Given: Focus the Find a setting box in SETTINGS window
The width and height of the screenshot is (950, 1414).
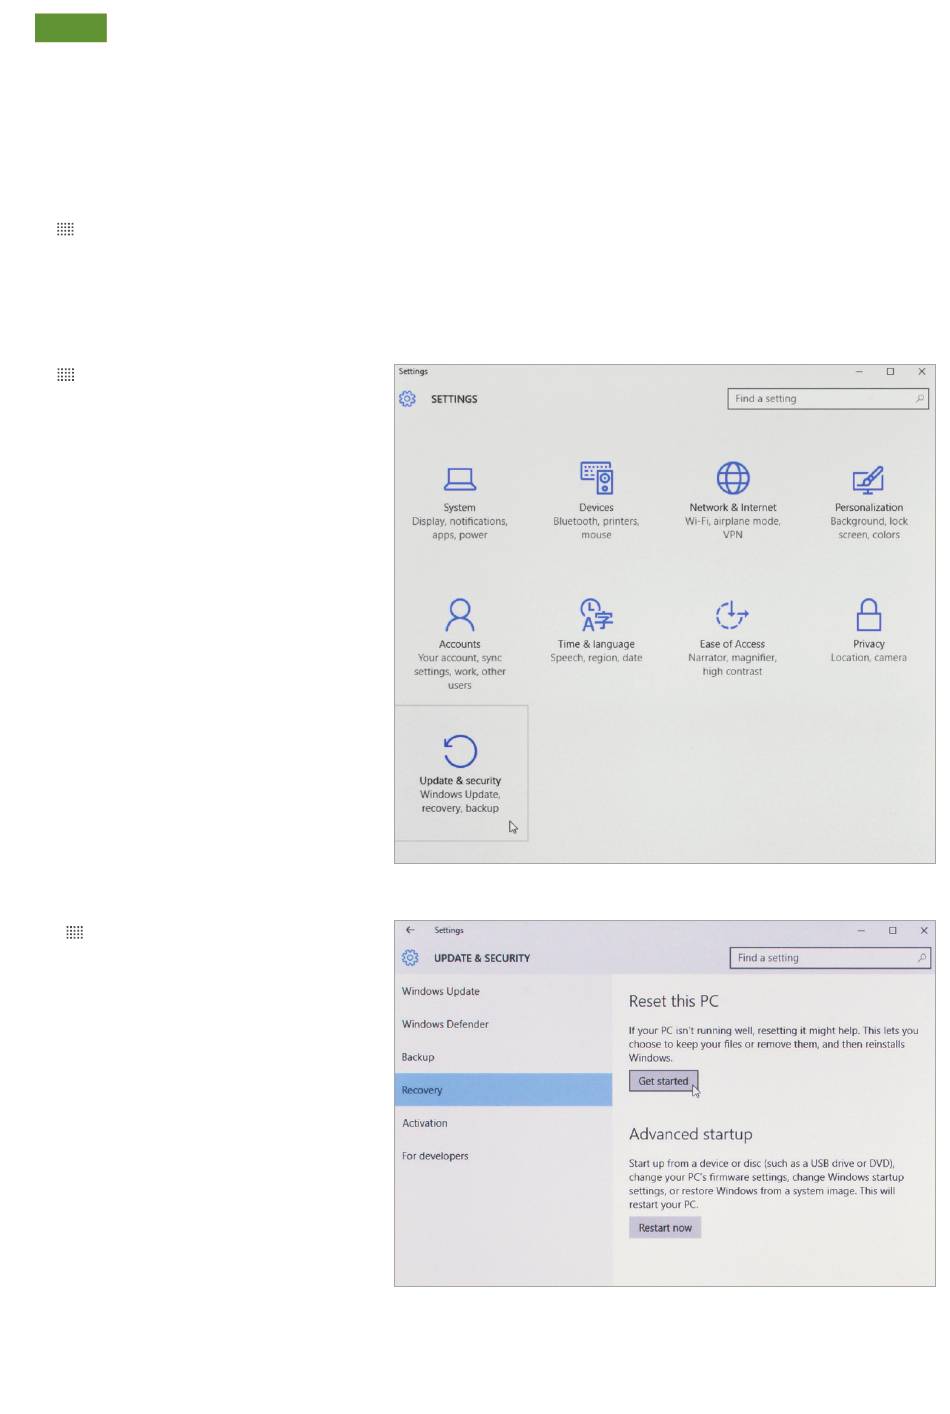Looking at the screenshot, I should pos(828,399).
